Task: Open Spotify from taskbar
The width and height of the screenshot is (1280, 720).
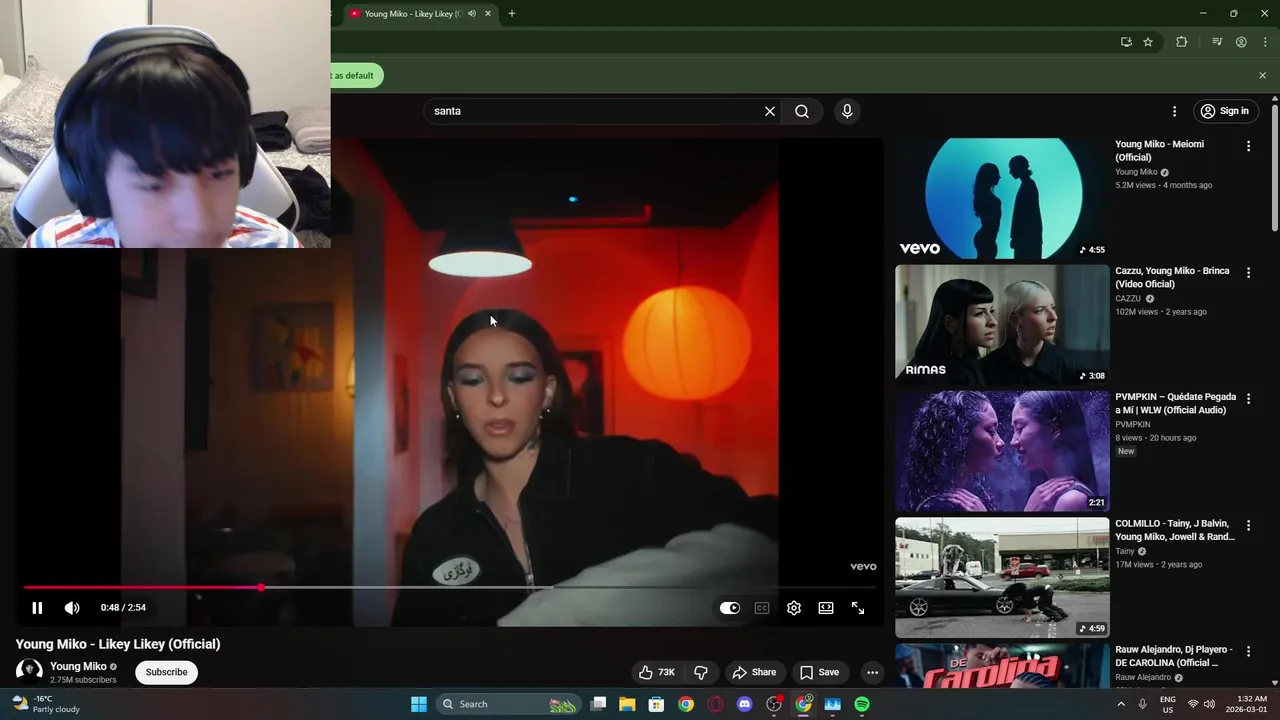Action: (x=862, y=704)
